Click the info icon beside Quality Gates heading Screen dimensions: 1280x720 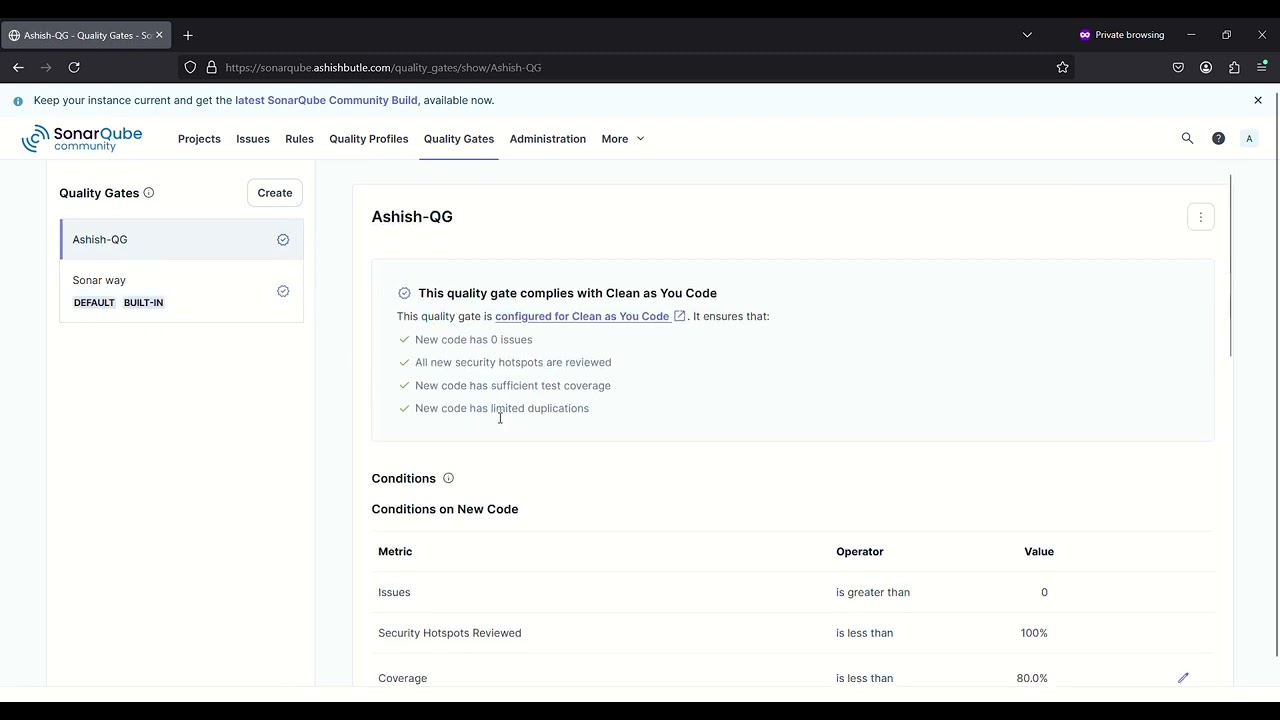[x=149, y=193]
